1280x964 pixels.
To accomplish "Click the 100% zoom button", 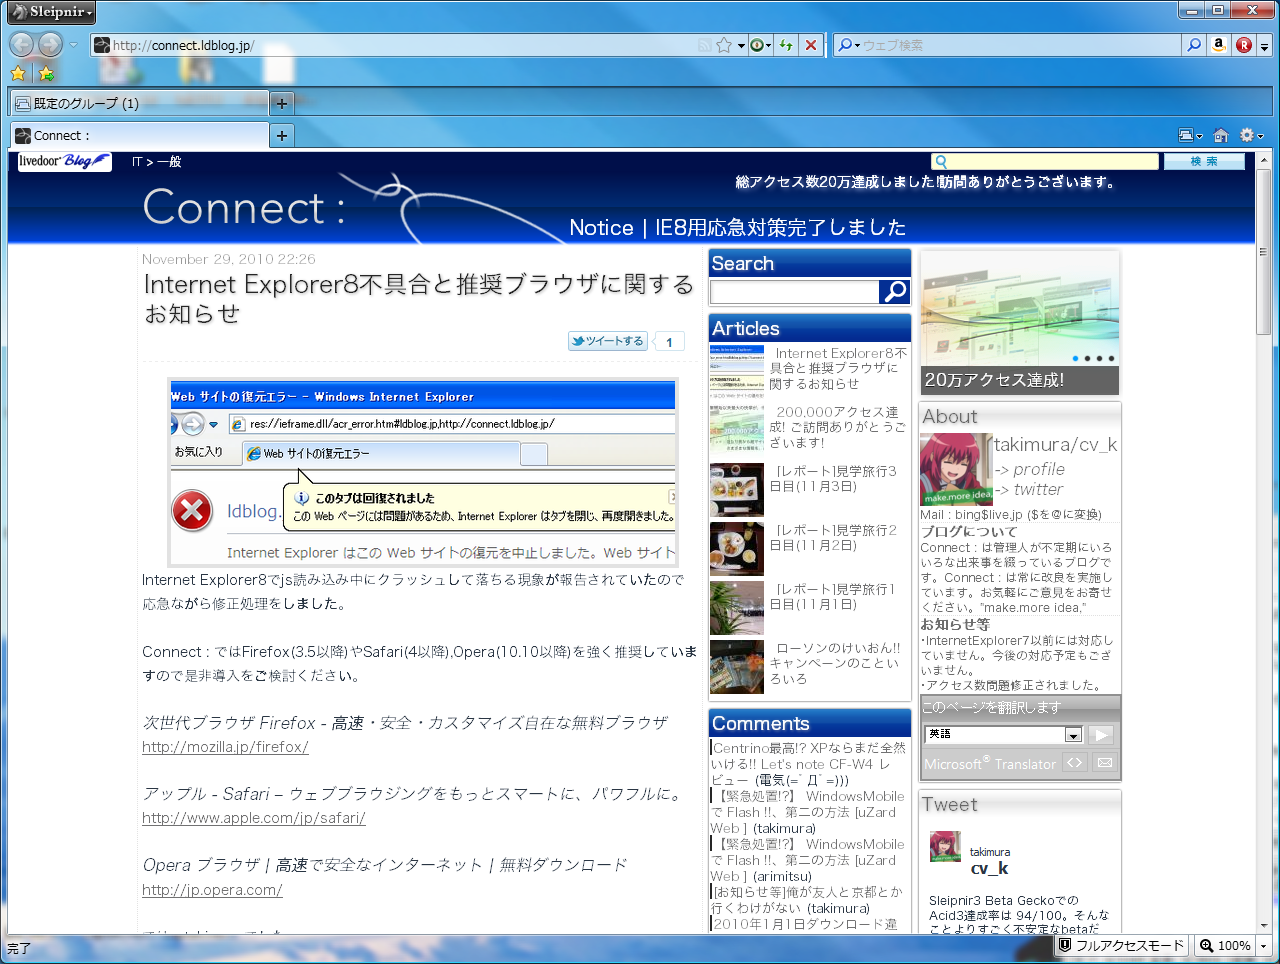I will click(x=1226, y=945).
